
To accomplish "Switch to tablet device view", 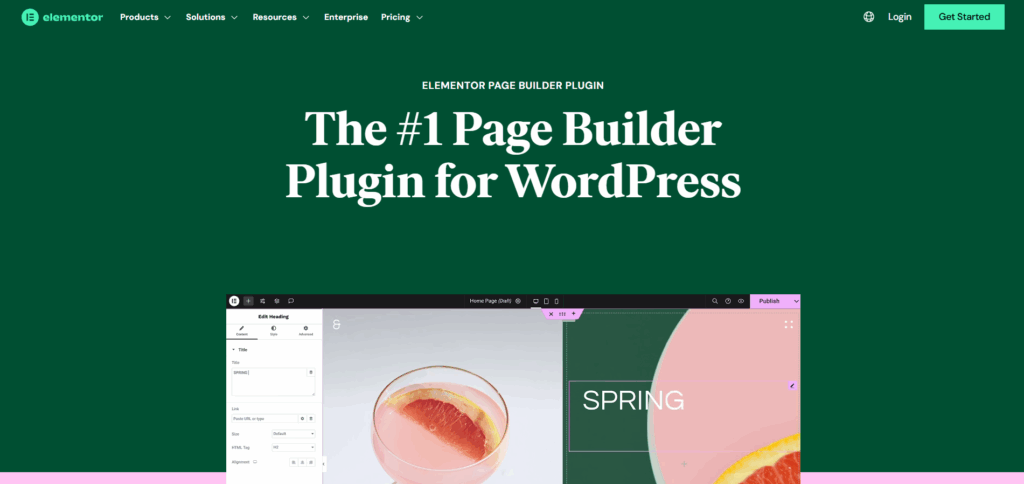I will [x=547, y=301].
